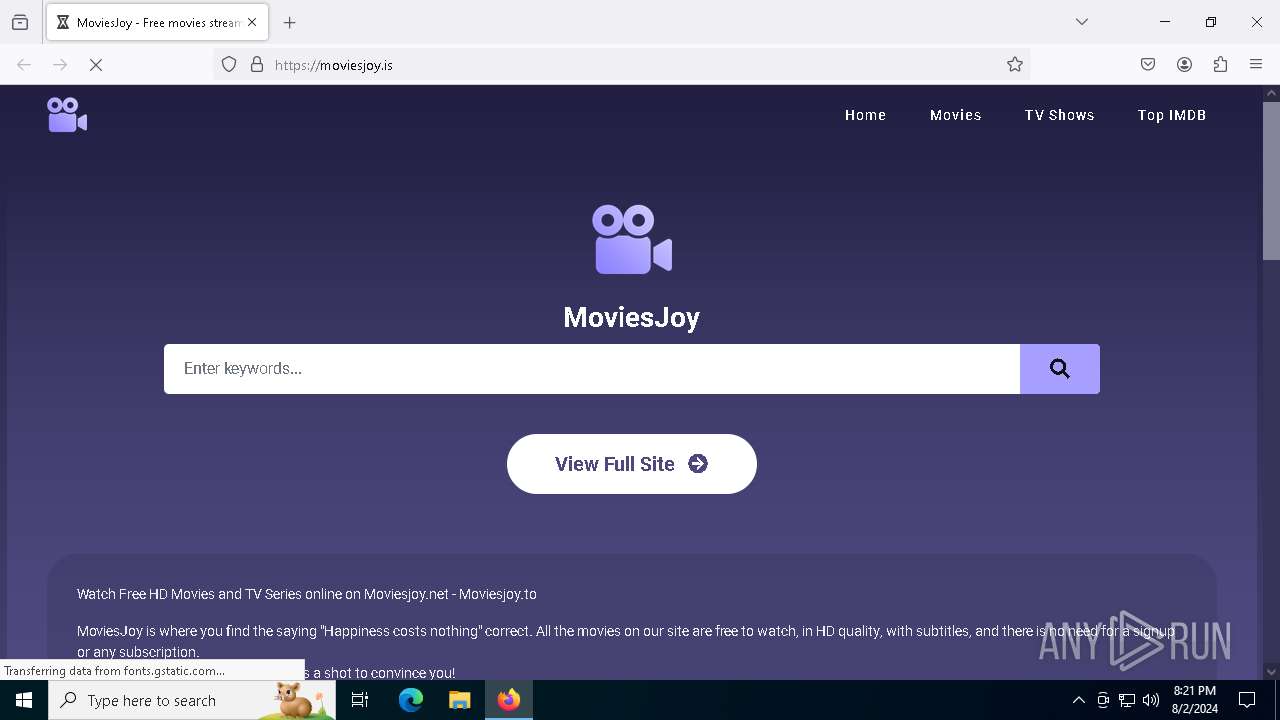
Task: Show hidden system tray icons
Action: (1078, 700)
